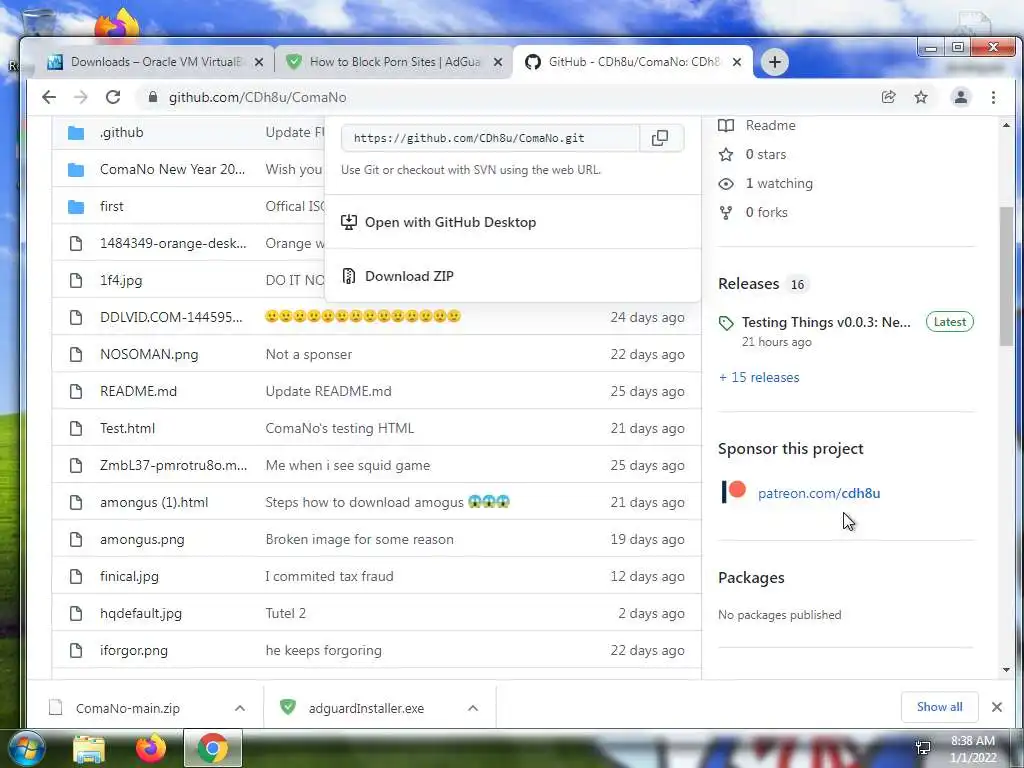This screenshot has height=768, width=1024.
Task: Click the folder icon of the .github row
Action: pyautogui.click(x=76, y=133)
